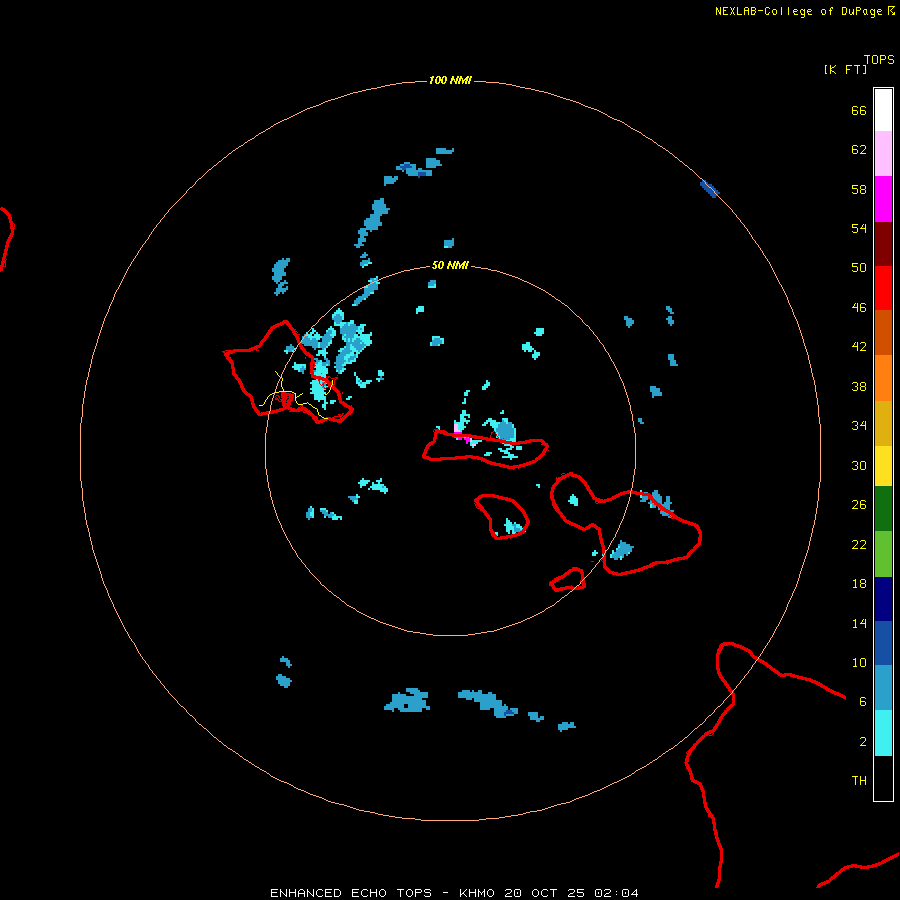Click the isolated echo on 100 NMI ring northeast

[x=709, y=189]
